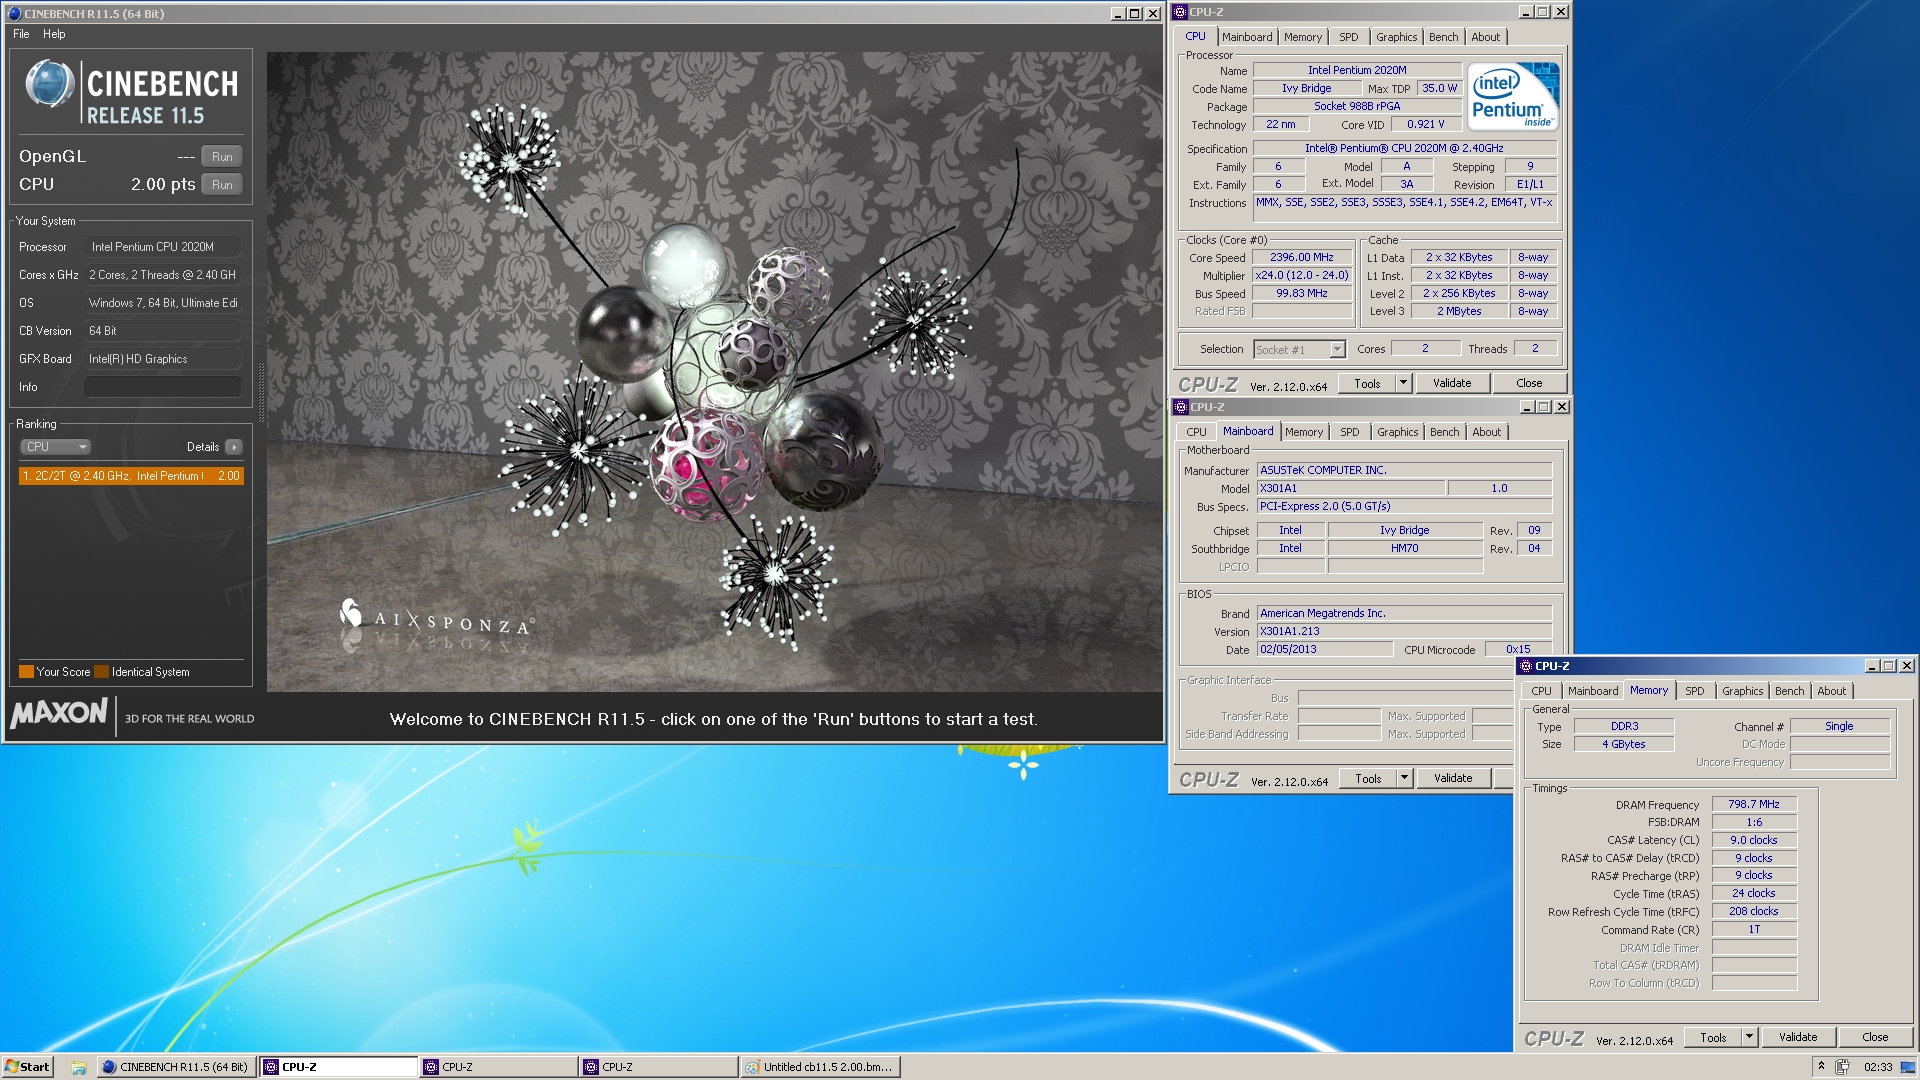Select the first CPU-Z taskbar button
Image resolution: width=1920 pixels, height=1080 pixels.
[x=339, y=1067]
